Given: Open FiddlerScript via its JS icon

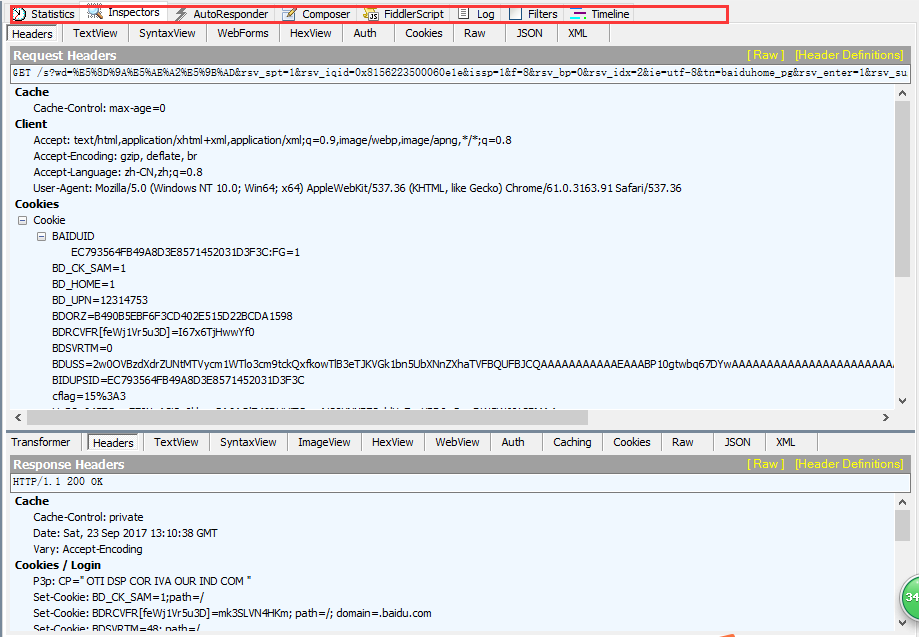Looking at the screenshot, I should (371, 14).
